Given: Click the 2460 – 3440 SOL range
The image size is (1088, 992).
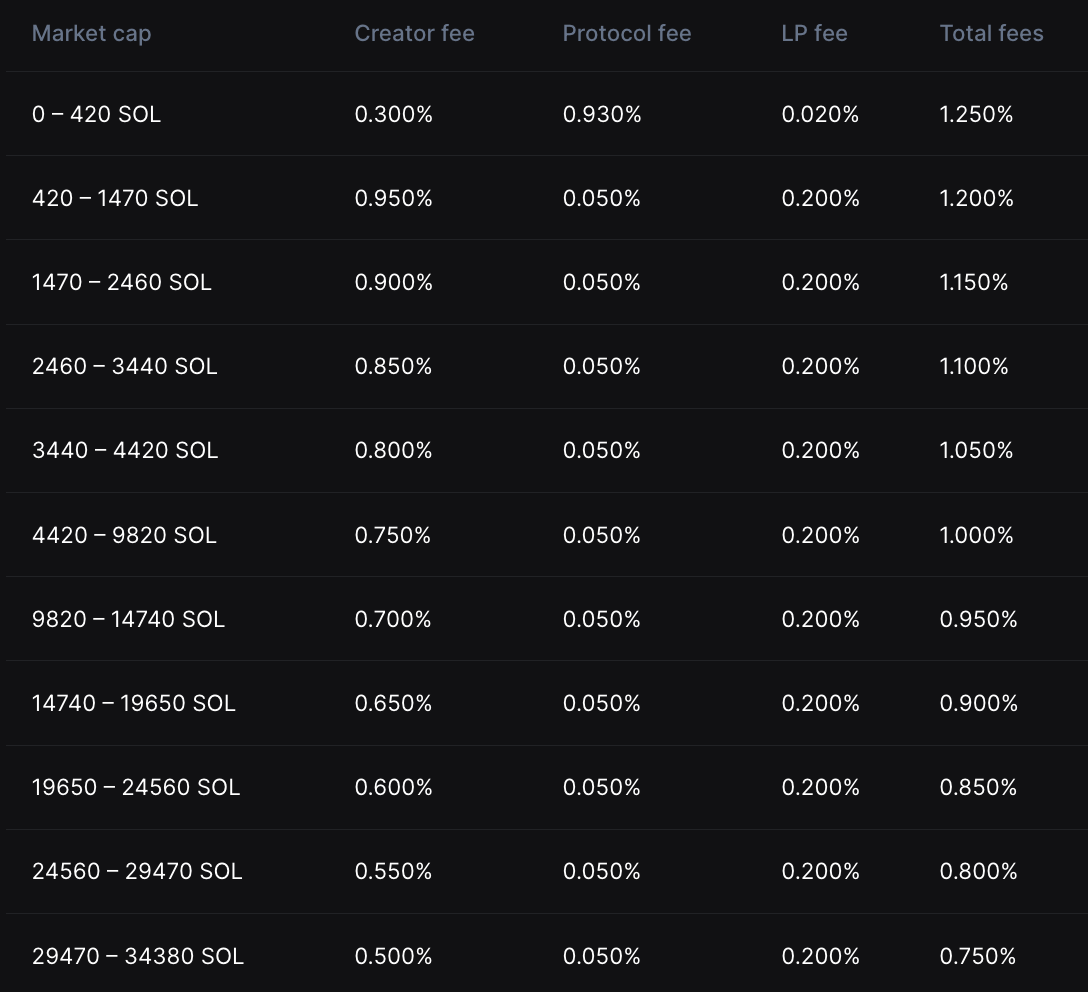Looking at the screenshot, I should [124, 367].
